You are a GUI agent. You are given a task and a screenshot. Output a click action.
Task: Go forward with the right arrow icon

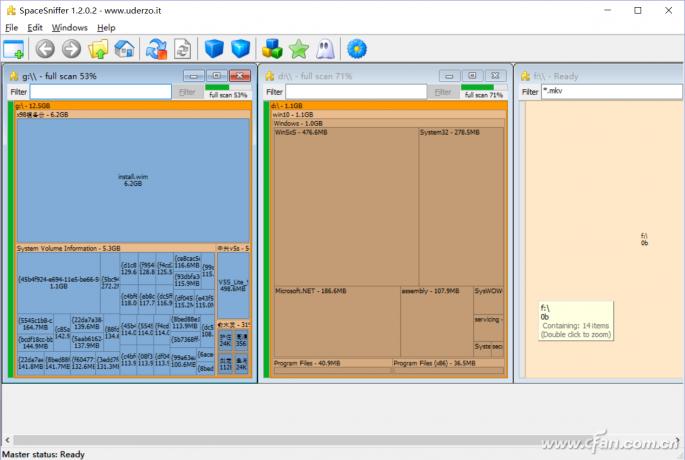tap(71, 49)
